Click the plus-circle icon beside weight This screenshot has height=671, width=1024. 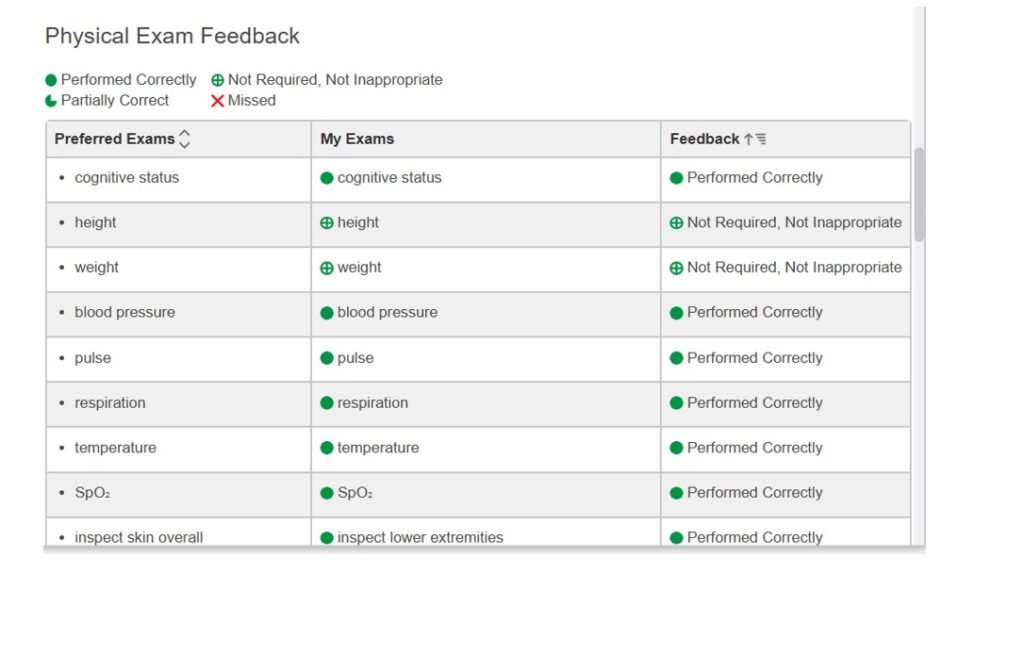coord(327,268)
